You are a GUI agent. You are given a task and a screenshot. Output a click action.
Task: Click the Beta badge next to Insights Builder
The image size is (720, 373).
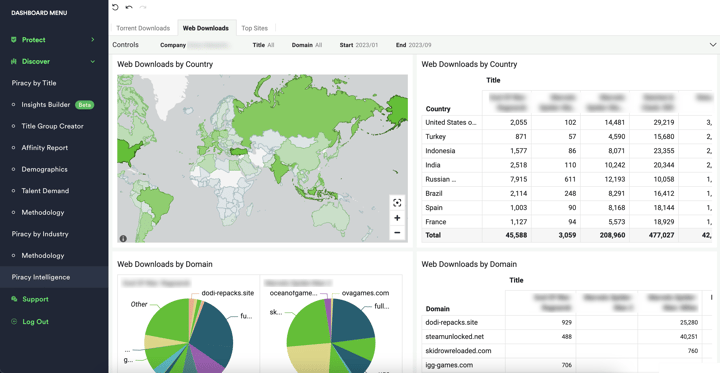click(84, 105)
